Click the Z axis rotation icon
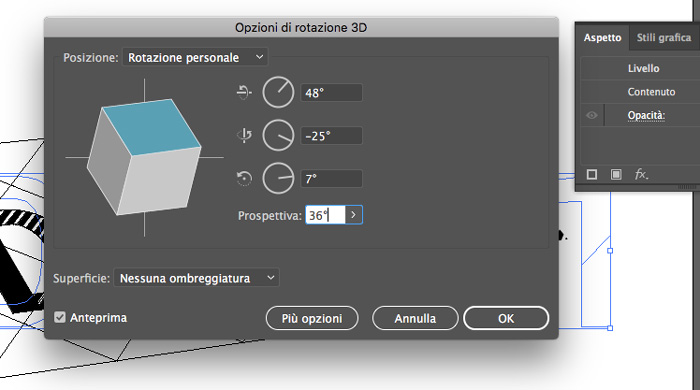The image size is (700, 390). point(244,178)
